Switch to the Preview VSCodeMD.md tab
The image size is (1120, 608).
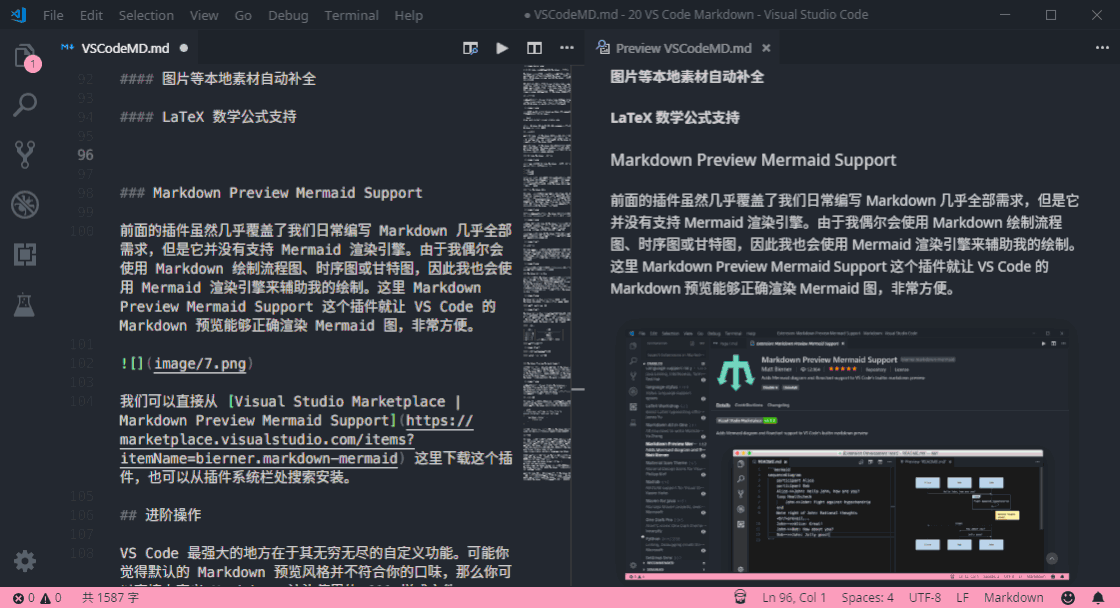coord(683,48)
